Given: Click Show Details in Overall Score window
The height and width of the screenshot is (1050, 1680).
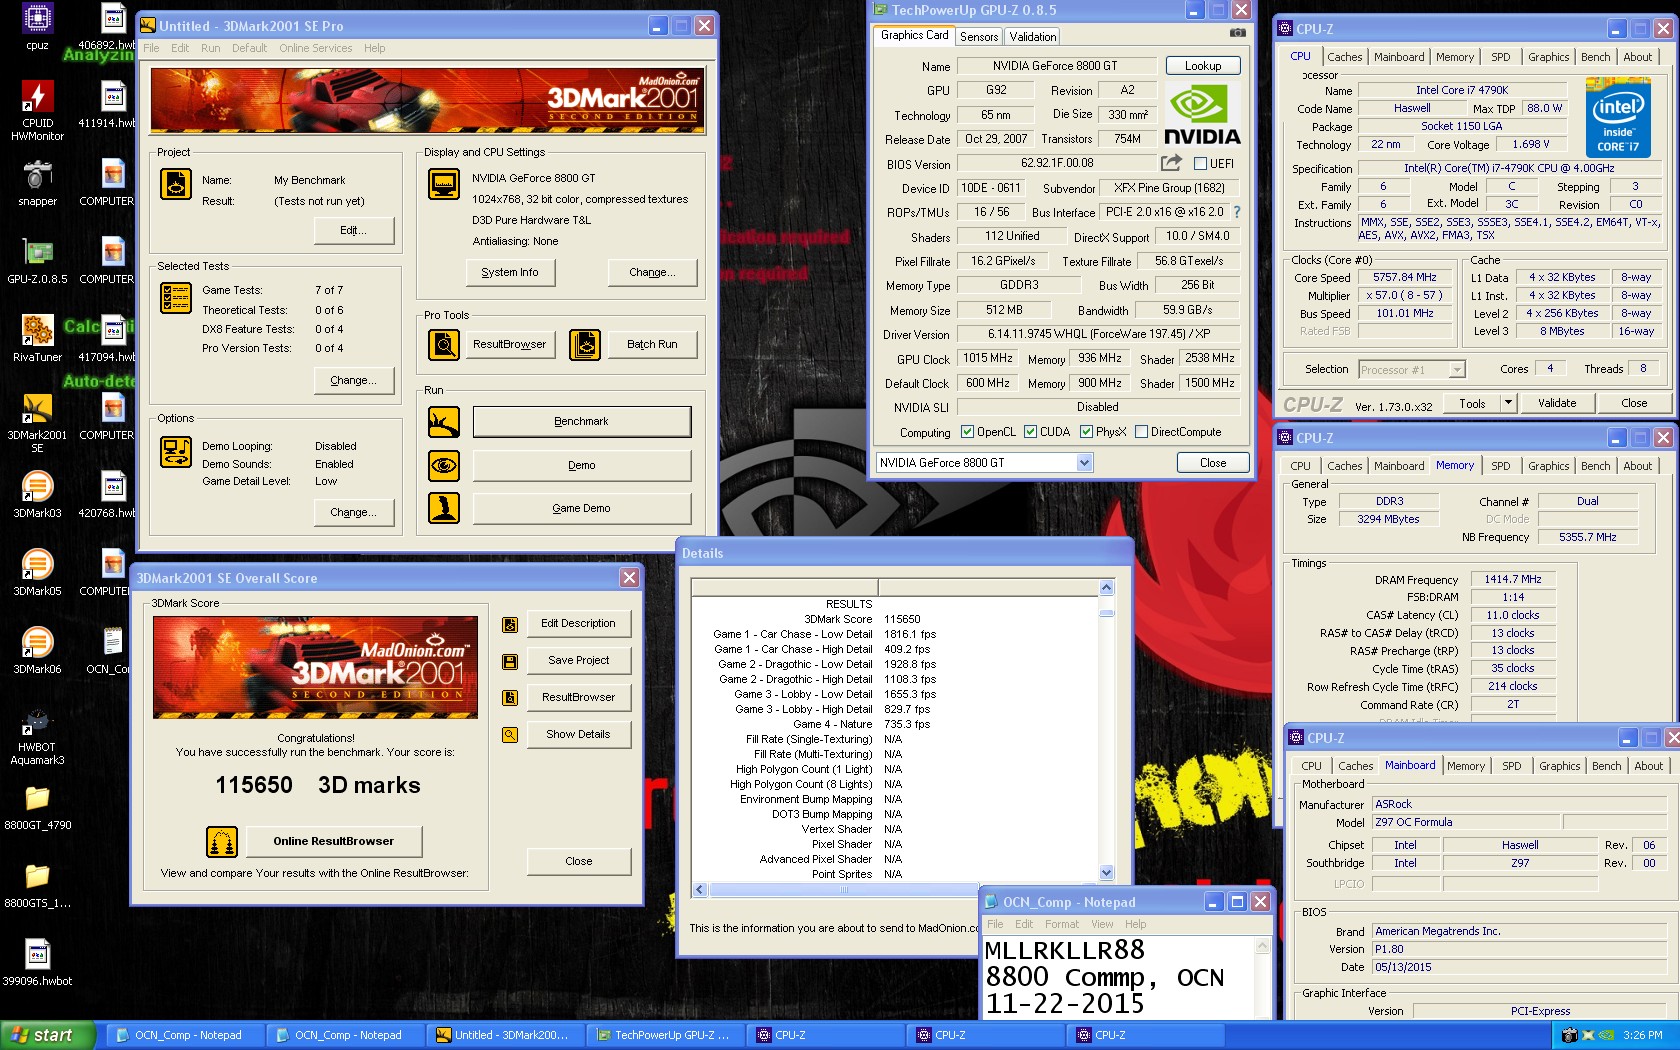Looking at the screenshot, I should click(x=578, y=734).
